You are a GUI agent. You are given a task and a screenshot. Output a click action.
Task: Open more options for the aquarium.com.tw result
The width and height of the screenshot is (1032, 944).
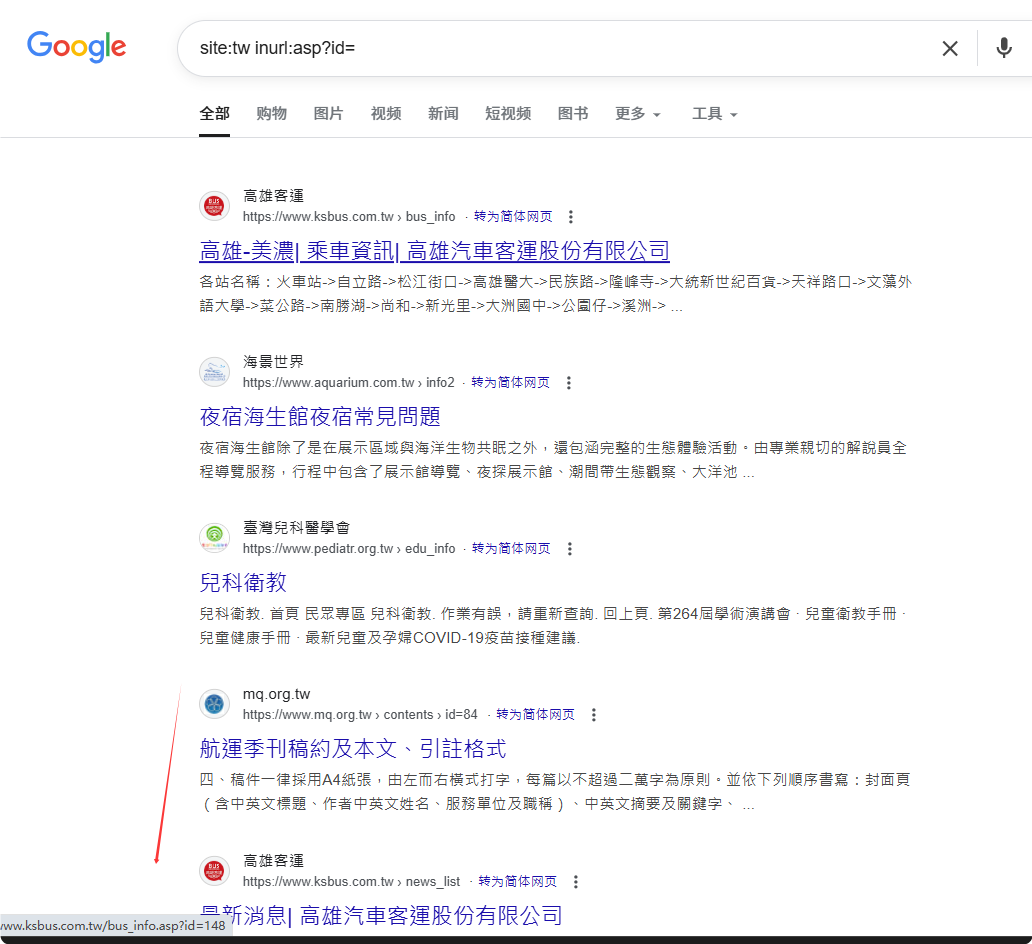click(569, 382)
